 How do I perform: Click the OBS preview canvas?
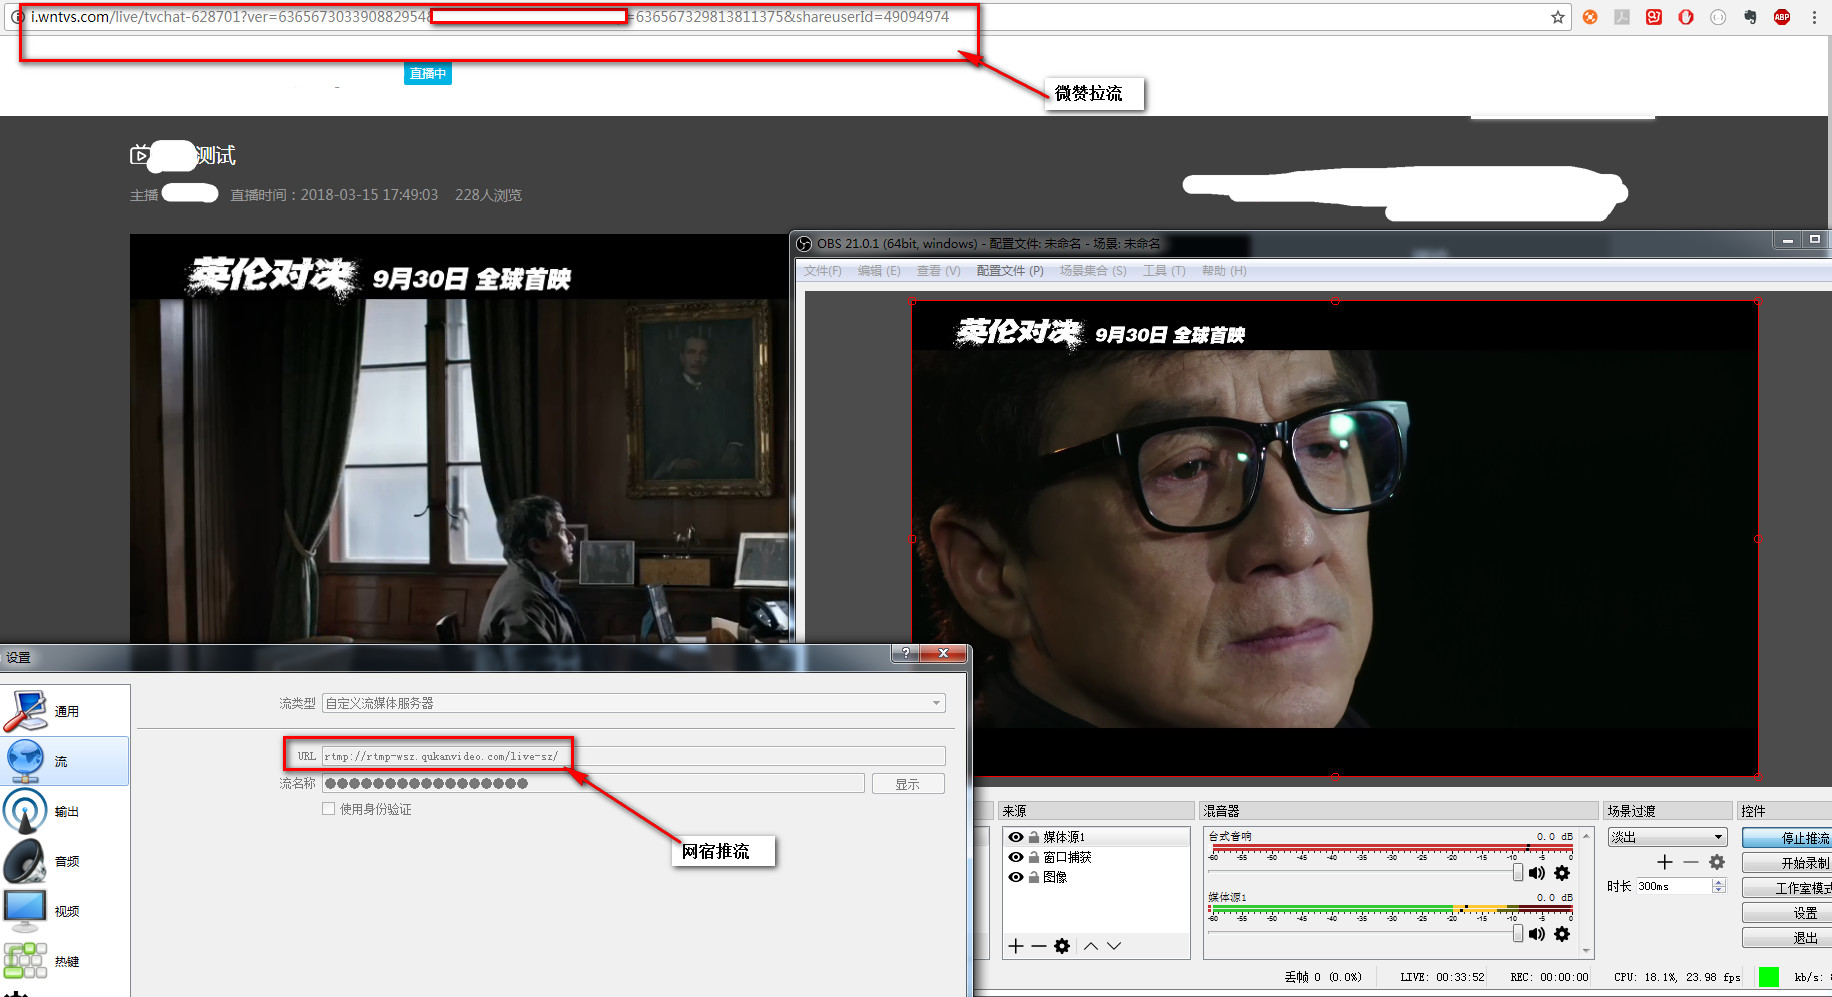1335,538
